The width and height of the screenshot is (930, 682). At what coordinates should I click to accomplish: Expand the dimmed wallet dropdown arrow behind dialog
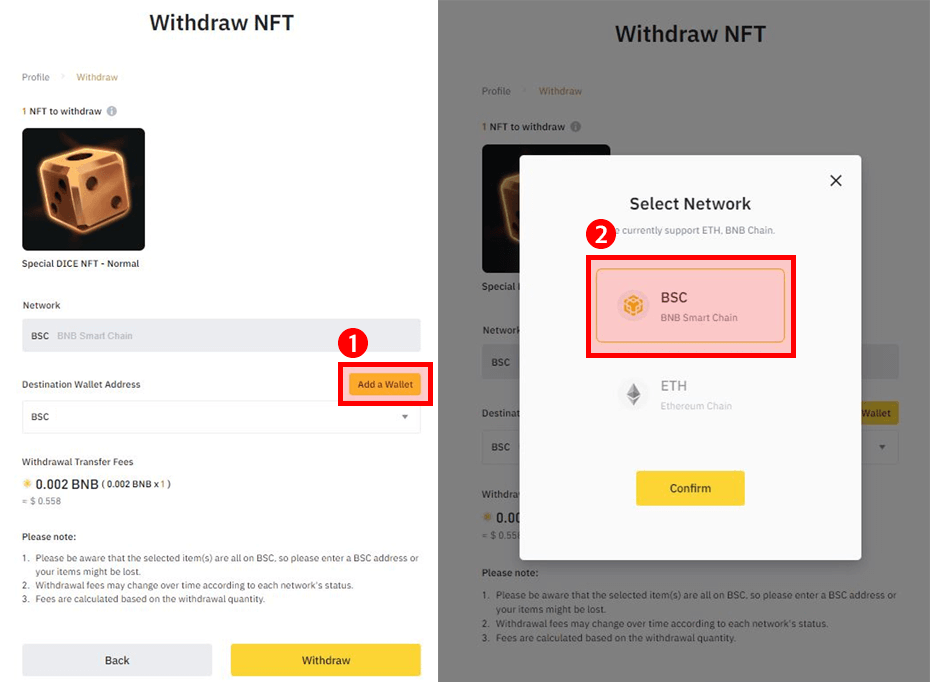pos(880,448)
